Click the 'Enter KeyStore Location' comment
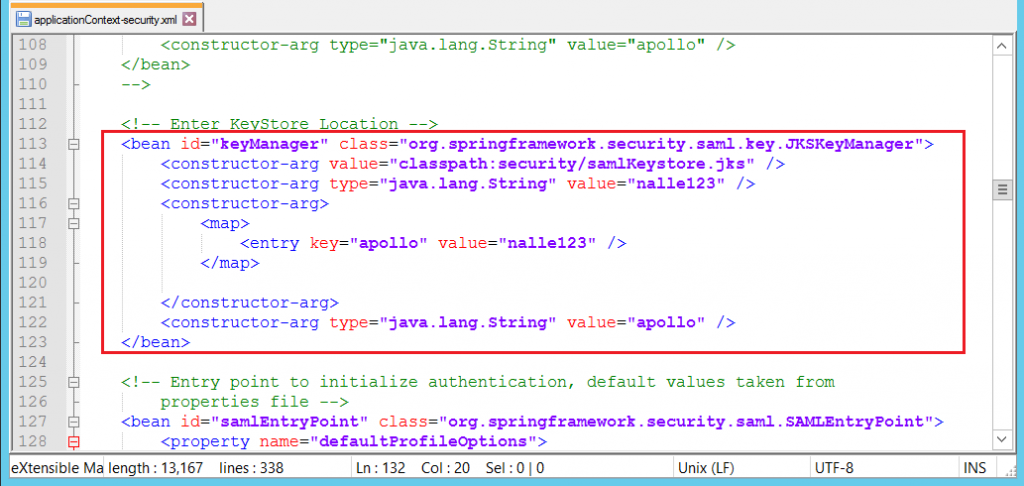This screenshot has height=486, width=1024. [x=279, y=124]
